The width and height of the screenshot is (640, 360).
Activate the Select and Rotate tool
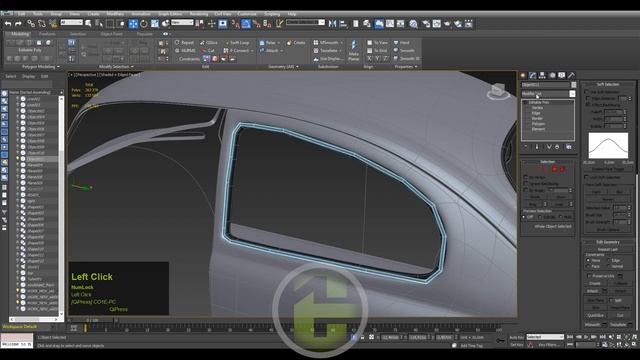(x=143, y=24)
